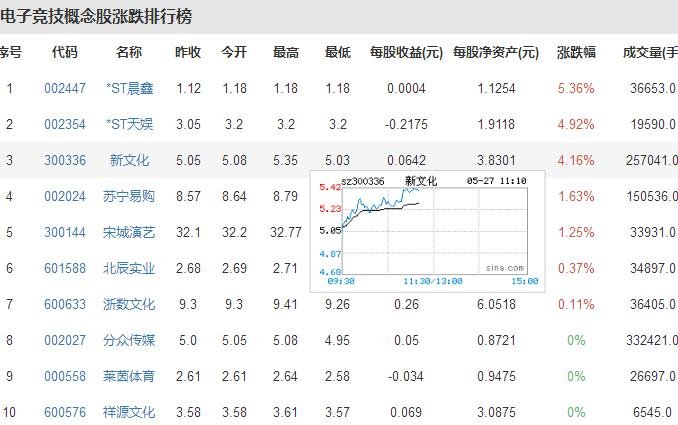The width and height of the screenshot is (678, 425).
Task: Click the low price 9.26
Action: (x=337, y=304)
